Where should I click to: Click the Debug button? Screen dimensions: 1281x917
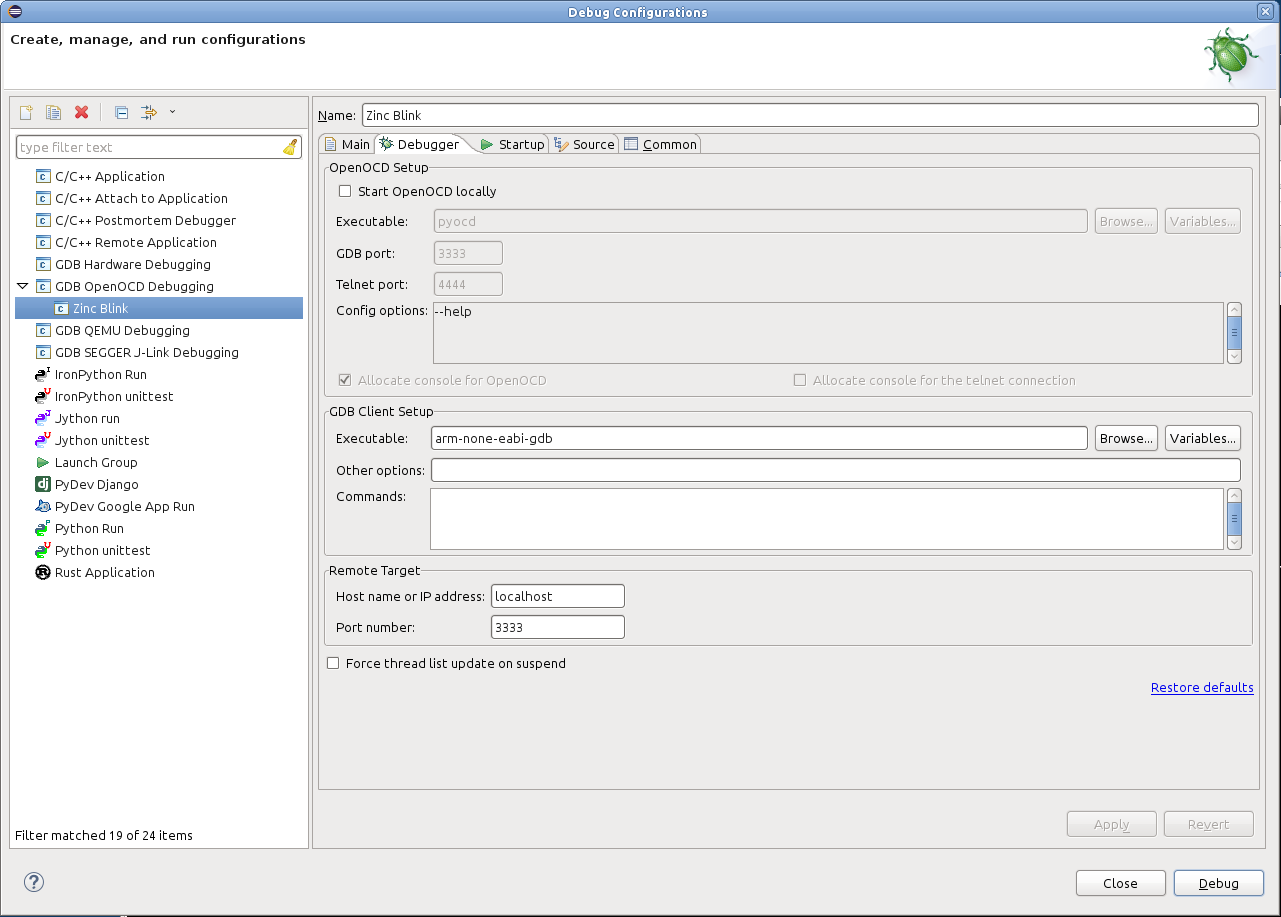[x=1219, y=883]
